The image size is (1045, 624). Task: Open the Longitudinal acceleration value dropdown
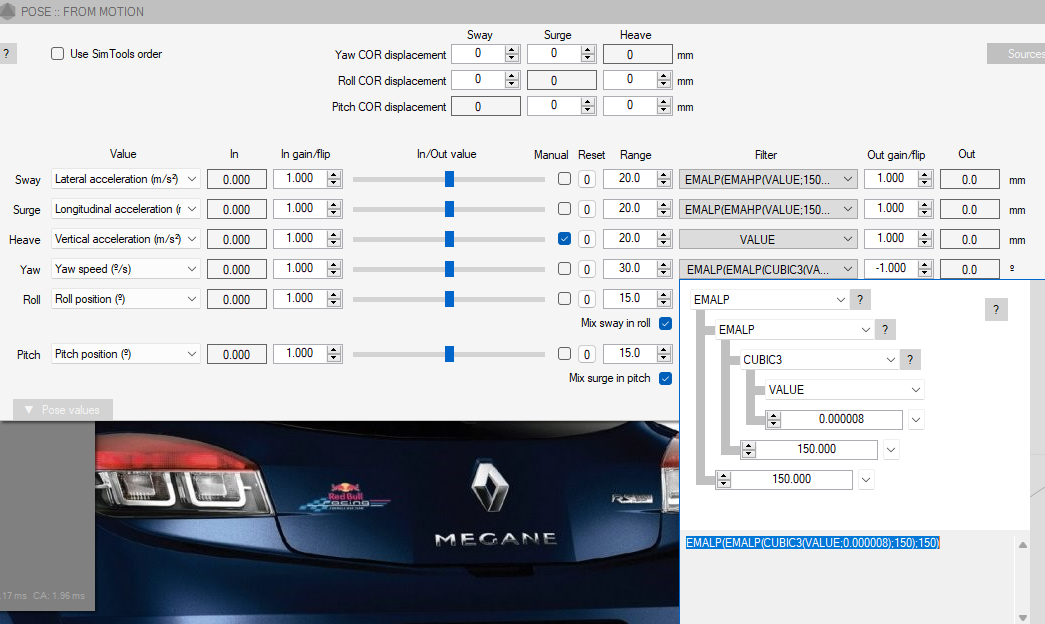point(125,209)
